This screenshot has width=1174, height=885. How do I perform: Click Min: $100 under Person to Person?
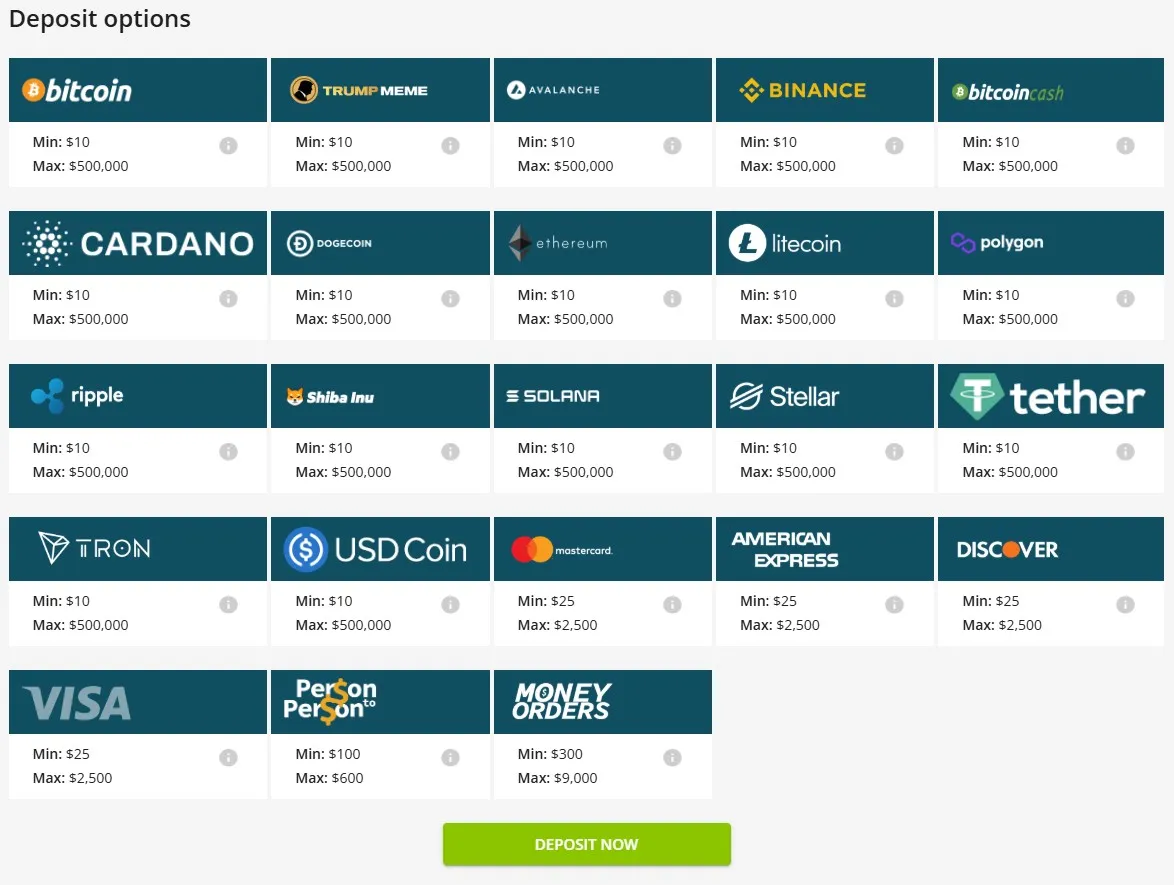click(x=328, y=754)
